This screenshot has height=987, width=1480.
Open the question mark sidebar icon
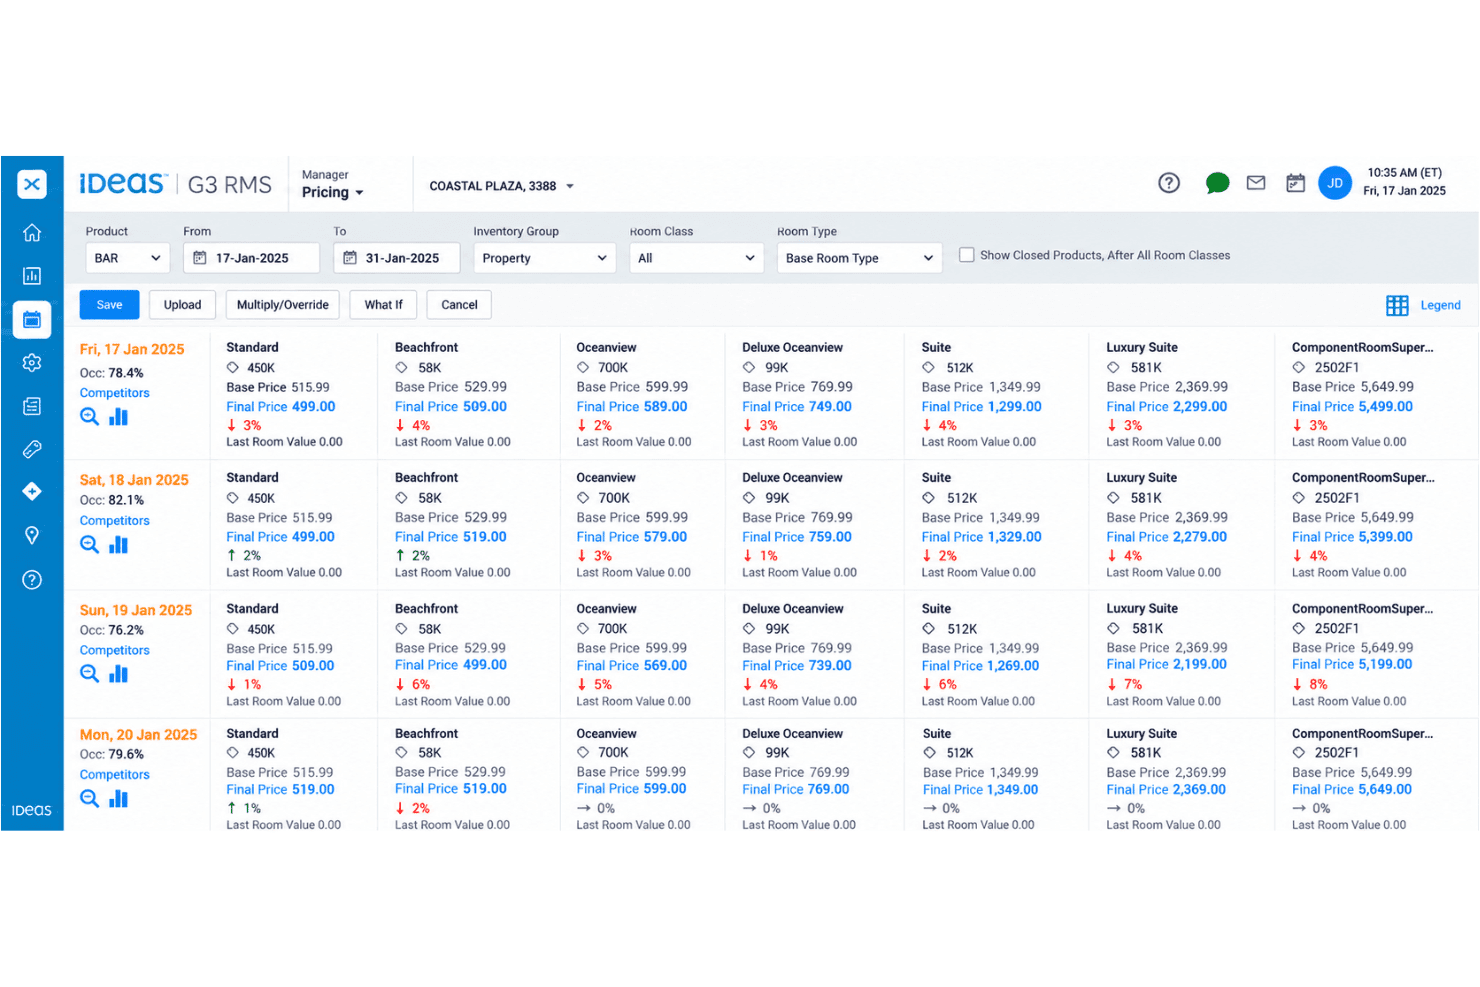point(32,580)
